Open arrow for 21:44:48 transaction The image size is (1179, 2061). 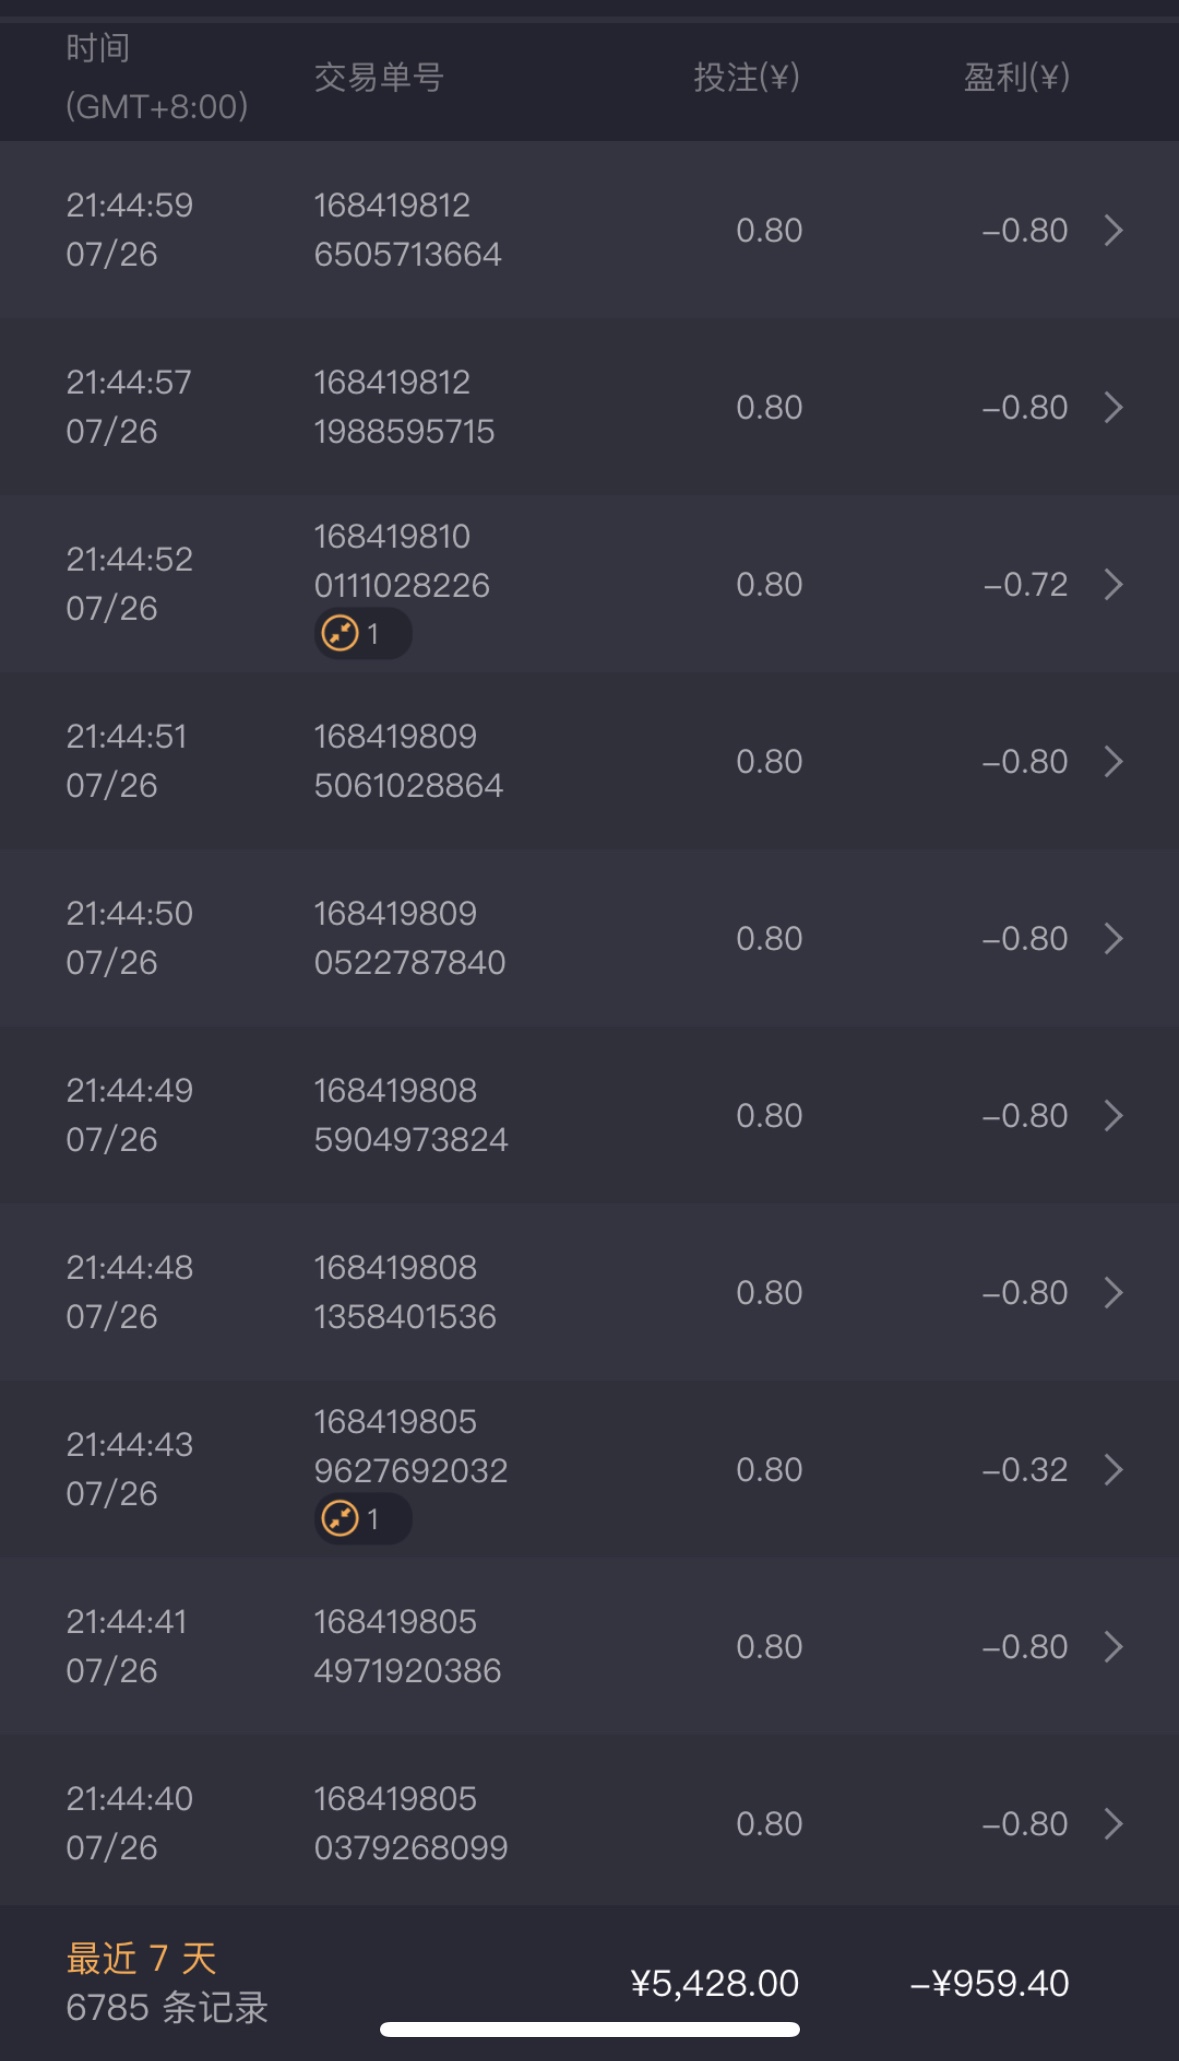1113,1292
